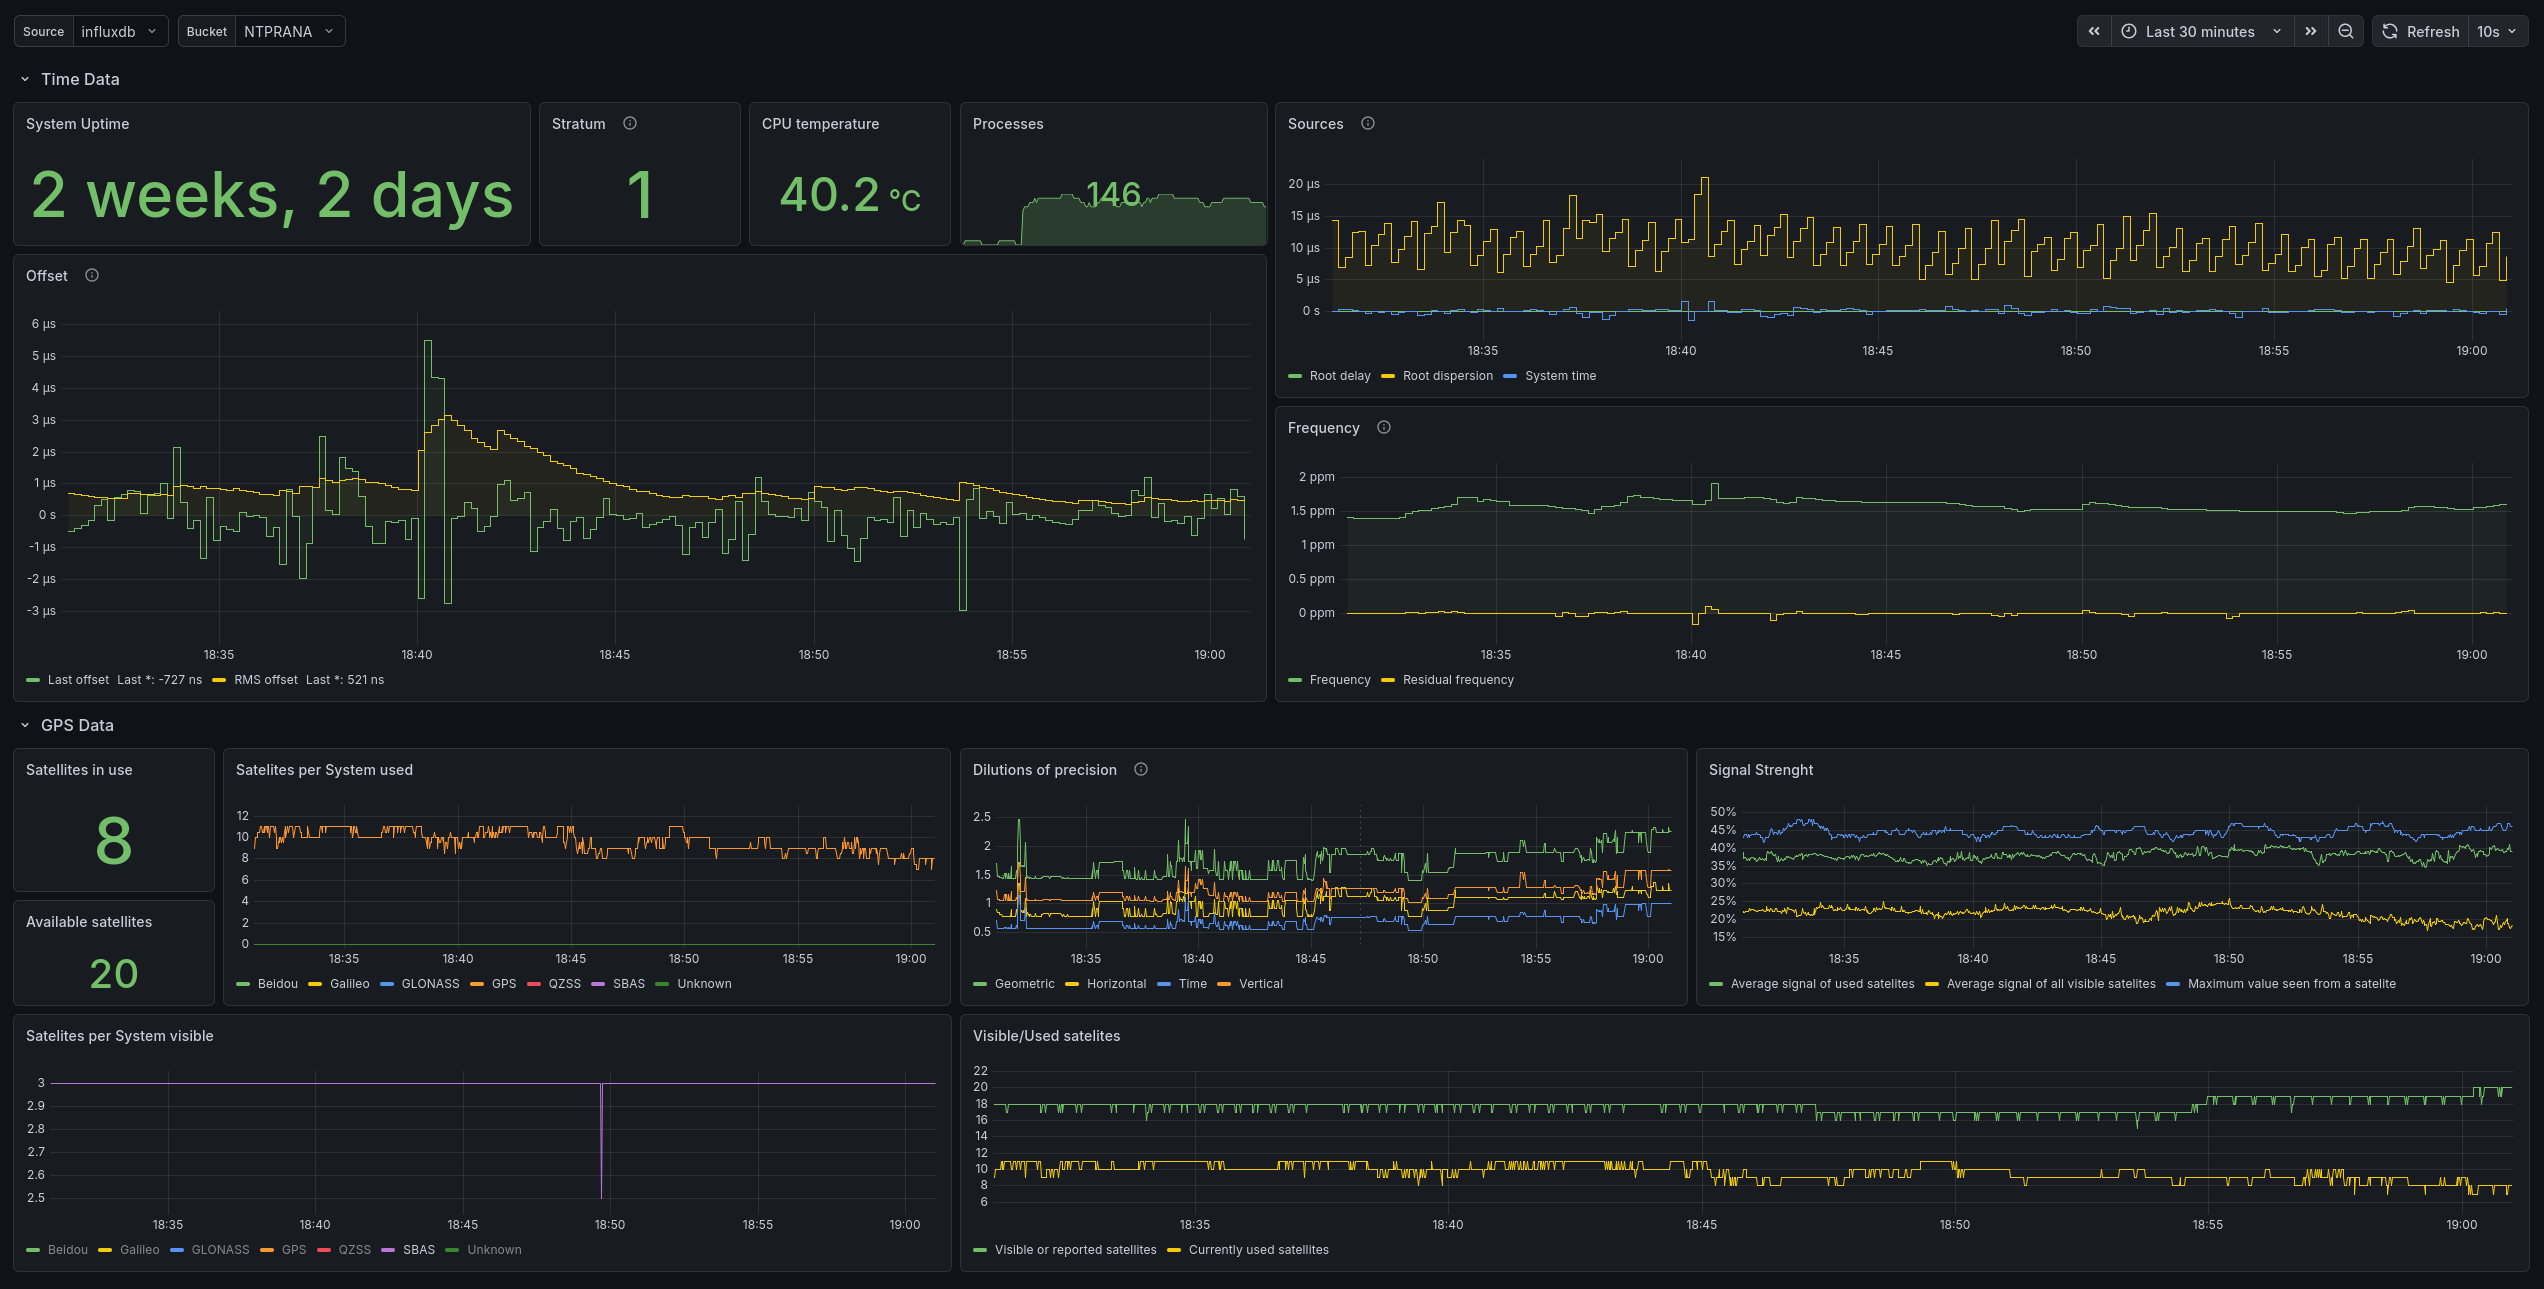Image resolution: width=2544 pixels, height=1289 pixels.
Task: Toggle the RMS offset series in legend
Action: pos(266,680)
